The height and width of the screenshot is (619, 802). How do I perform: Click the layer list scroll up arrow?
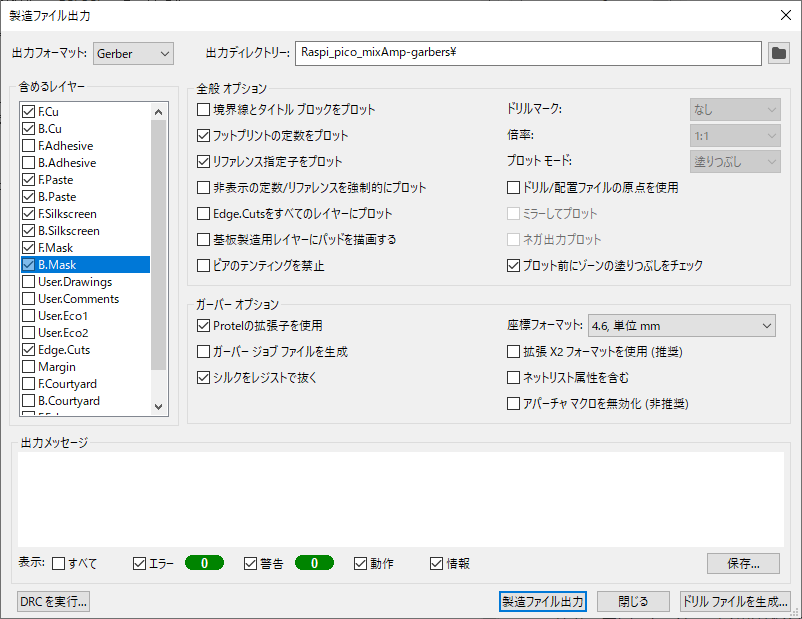[x=159, y=112]
